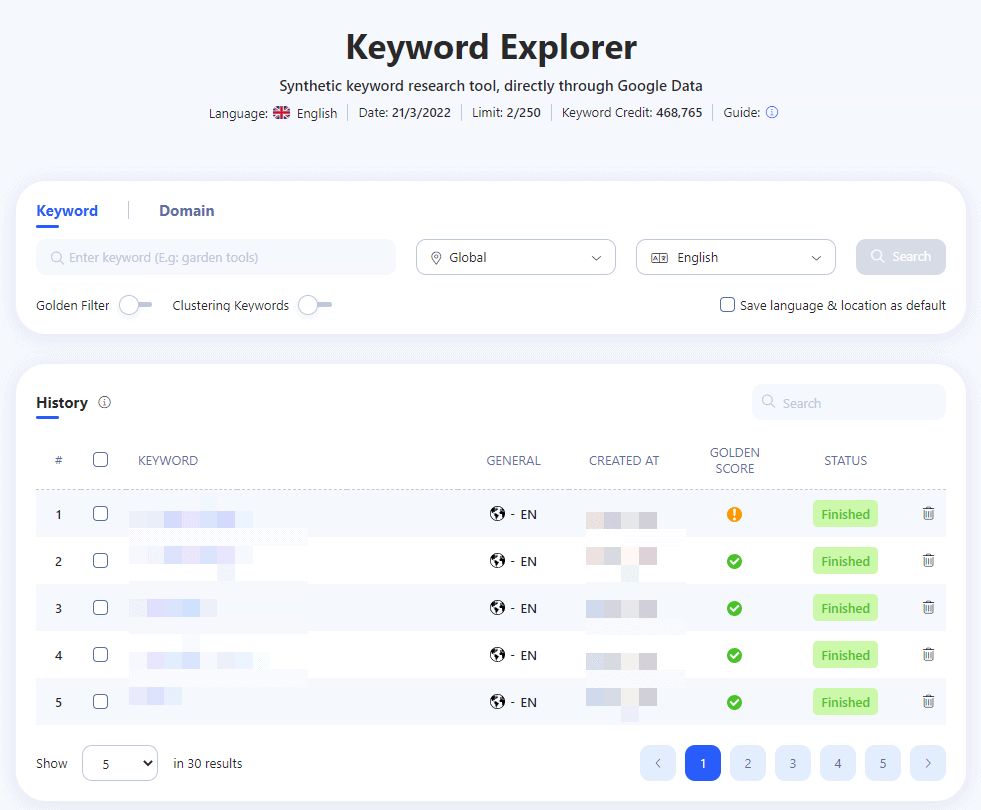
Task: Click the green check golden score in row 5
Action: (x=734, y=702)
